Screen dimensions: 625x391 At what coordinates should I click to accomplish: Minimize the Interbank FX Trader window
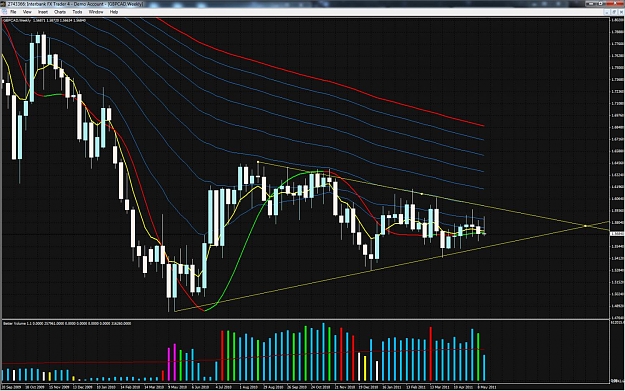591,4
